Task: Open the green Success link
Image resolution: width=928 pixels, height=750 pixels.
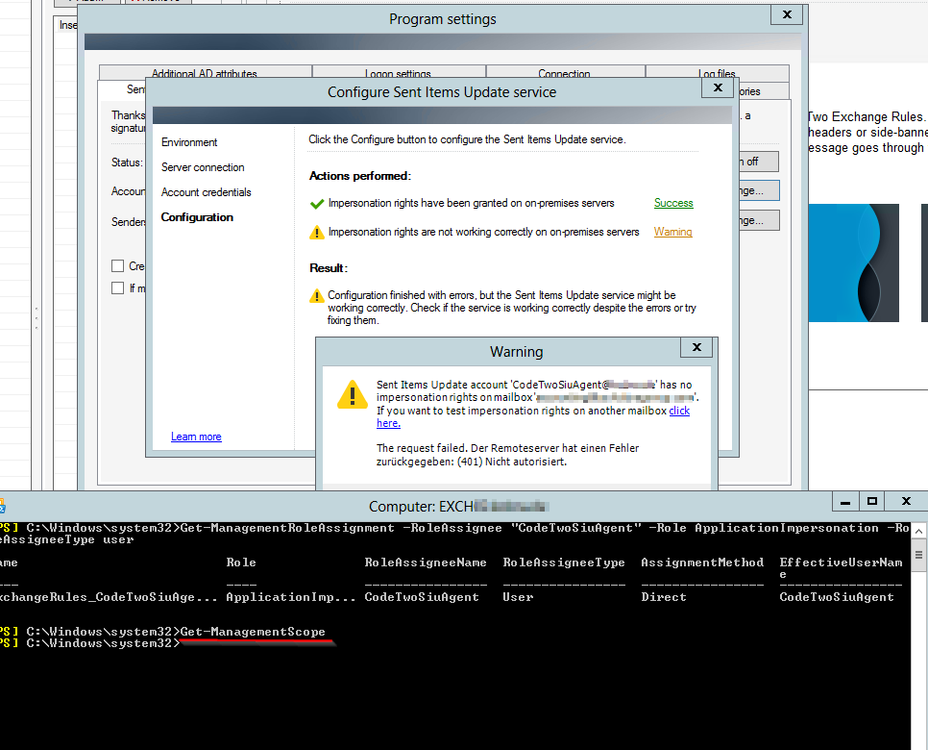Action: click(673, 203)
